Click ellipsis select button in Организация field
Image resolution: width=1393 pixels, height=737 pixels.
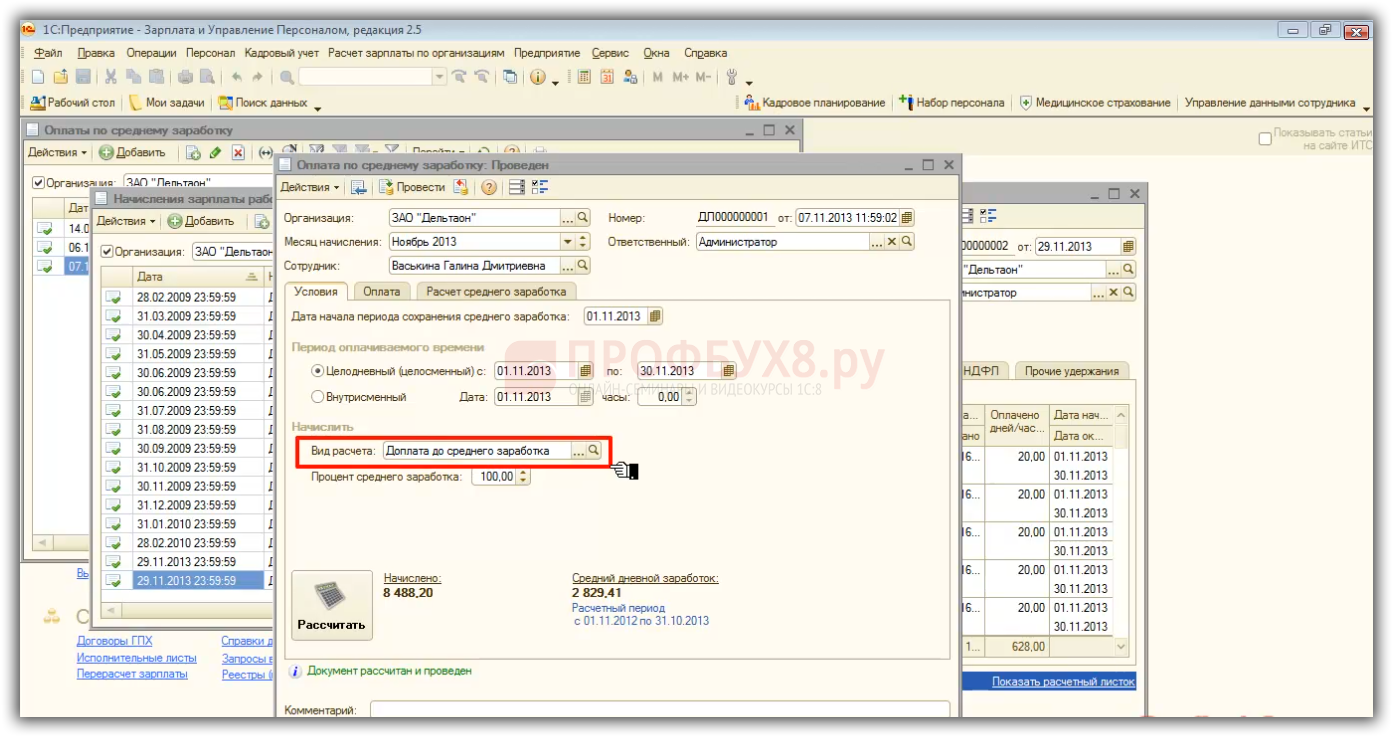(x=568, y=217)
